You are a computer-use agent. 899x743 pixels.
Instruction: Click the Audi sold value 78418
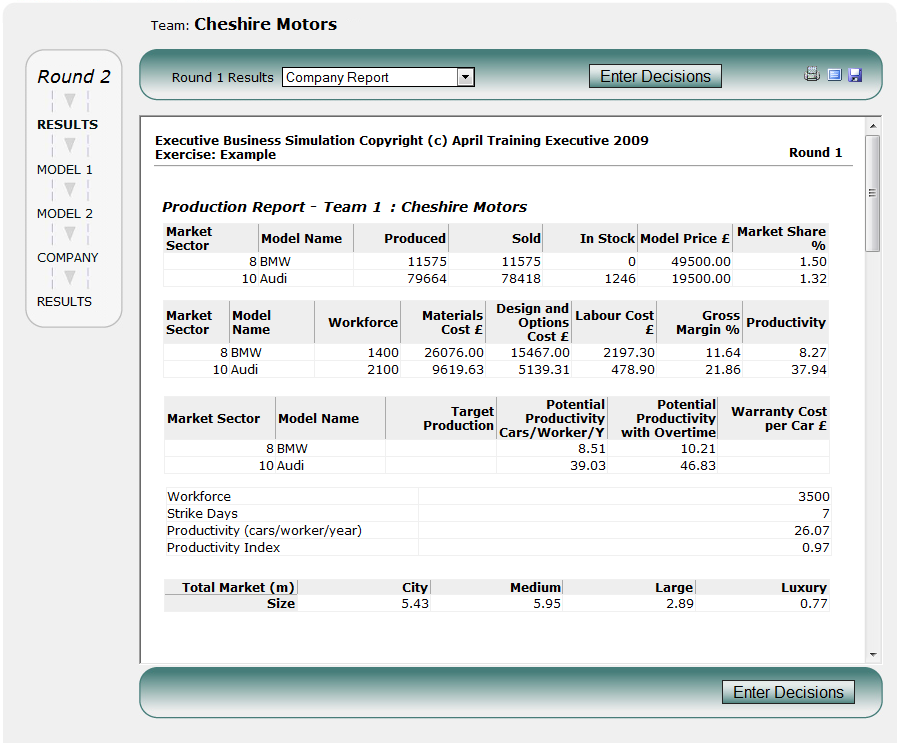pos(521,279)
